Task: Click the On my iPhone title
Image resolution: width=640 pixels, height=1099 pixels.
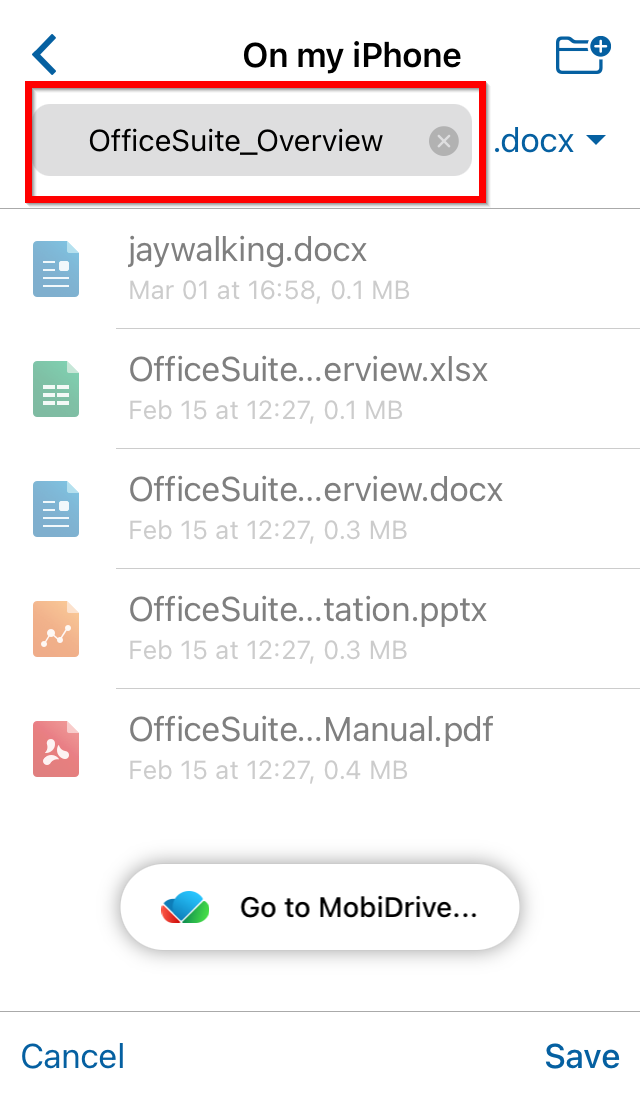Action: point(352,55)
